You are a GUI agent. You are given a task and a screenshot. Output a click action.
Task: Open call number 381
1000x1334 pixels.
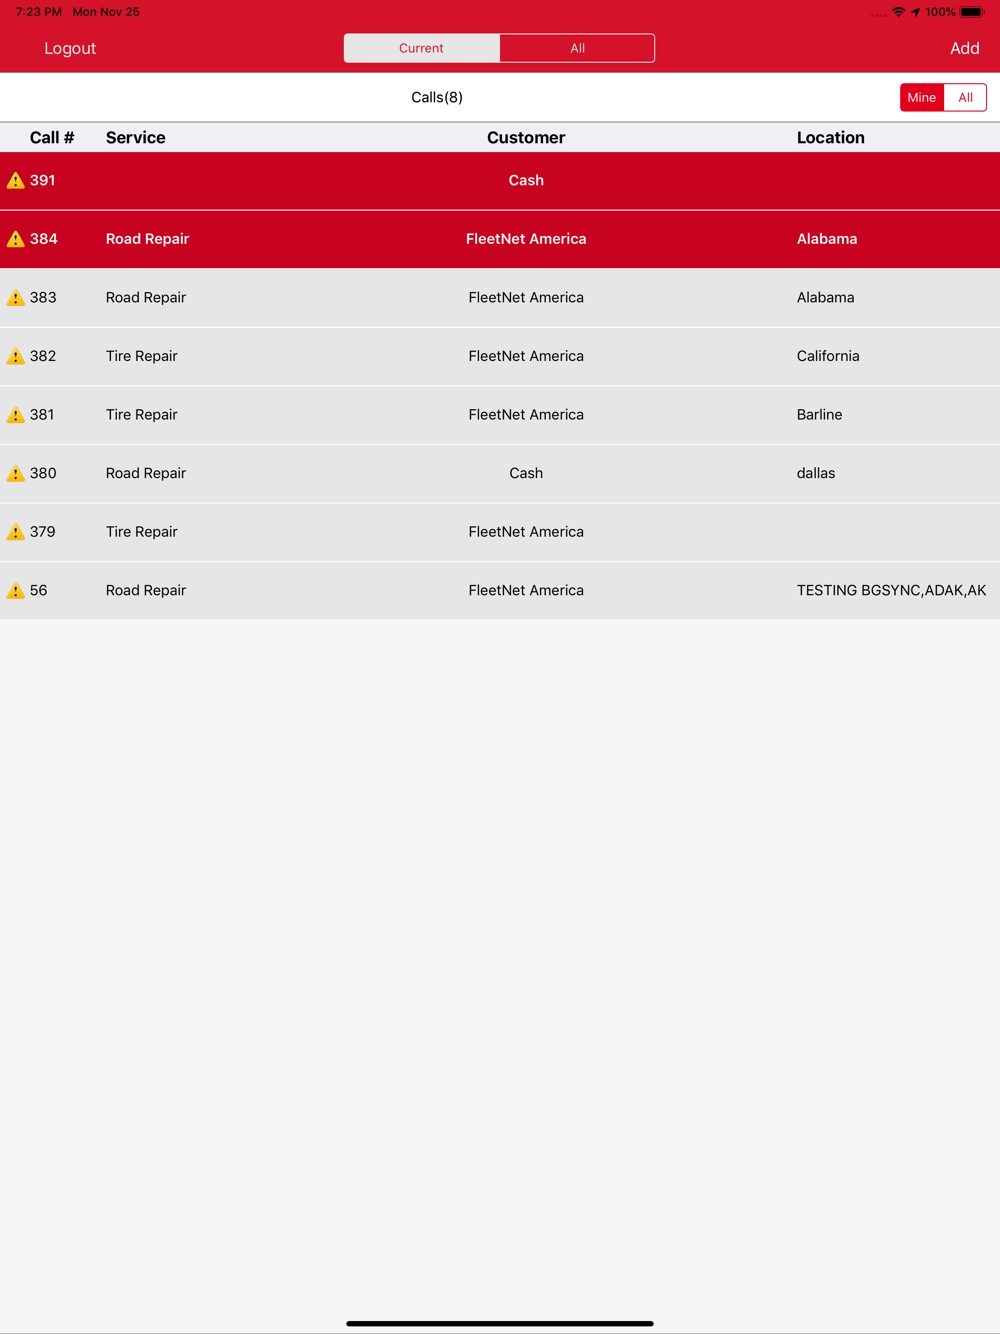point(42,415)
